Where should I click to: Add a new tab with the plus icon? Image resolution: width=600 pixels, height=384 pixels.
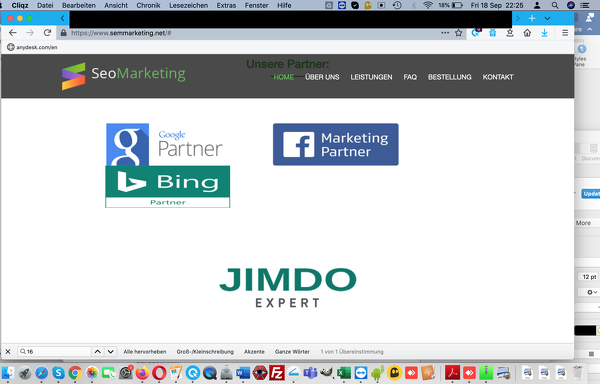tap(532, 18)
